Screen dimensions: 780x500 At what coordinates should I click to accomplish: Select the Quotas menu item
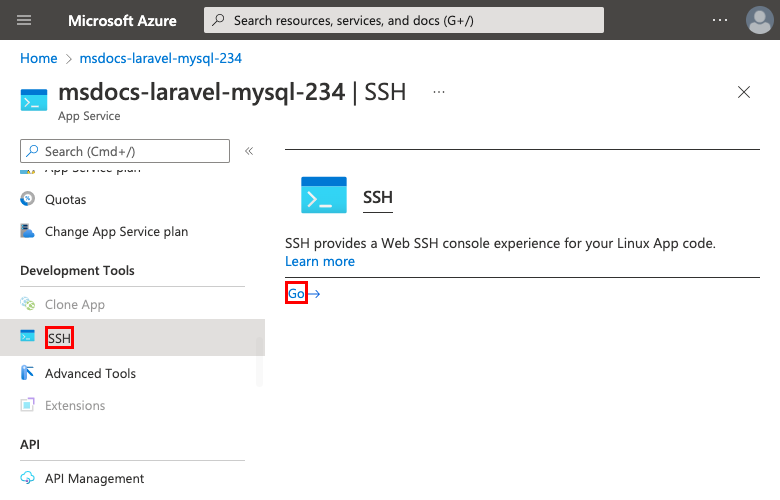(x=65, y=199)
